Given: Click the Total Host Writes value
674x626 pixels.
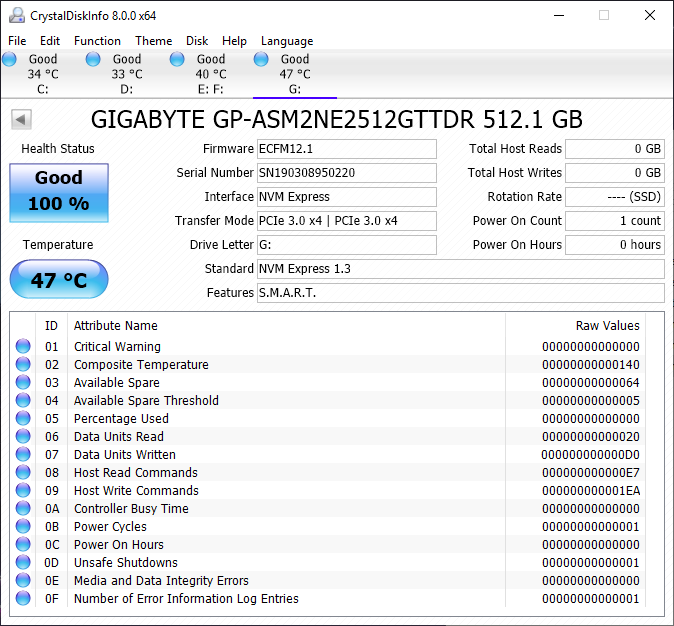Looking at the screenshot, I should (615, 173).
